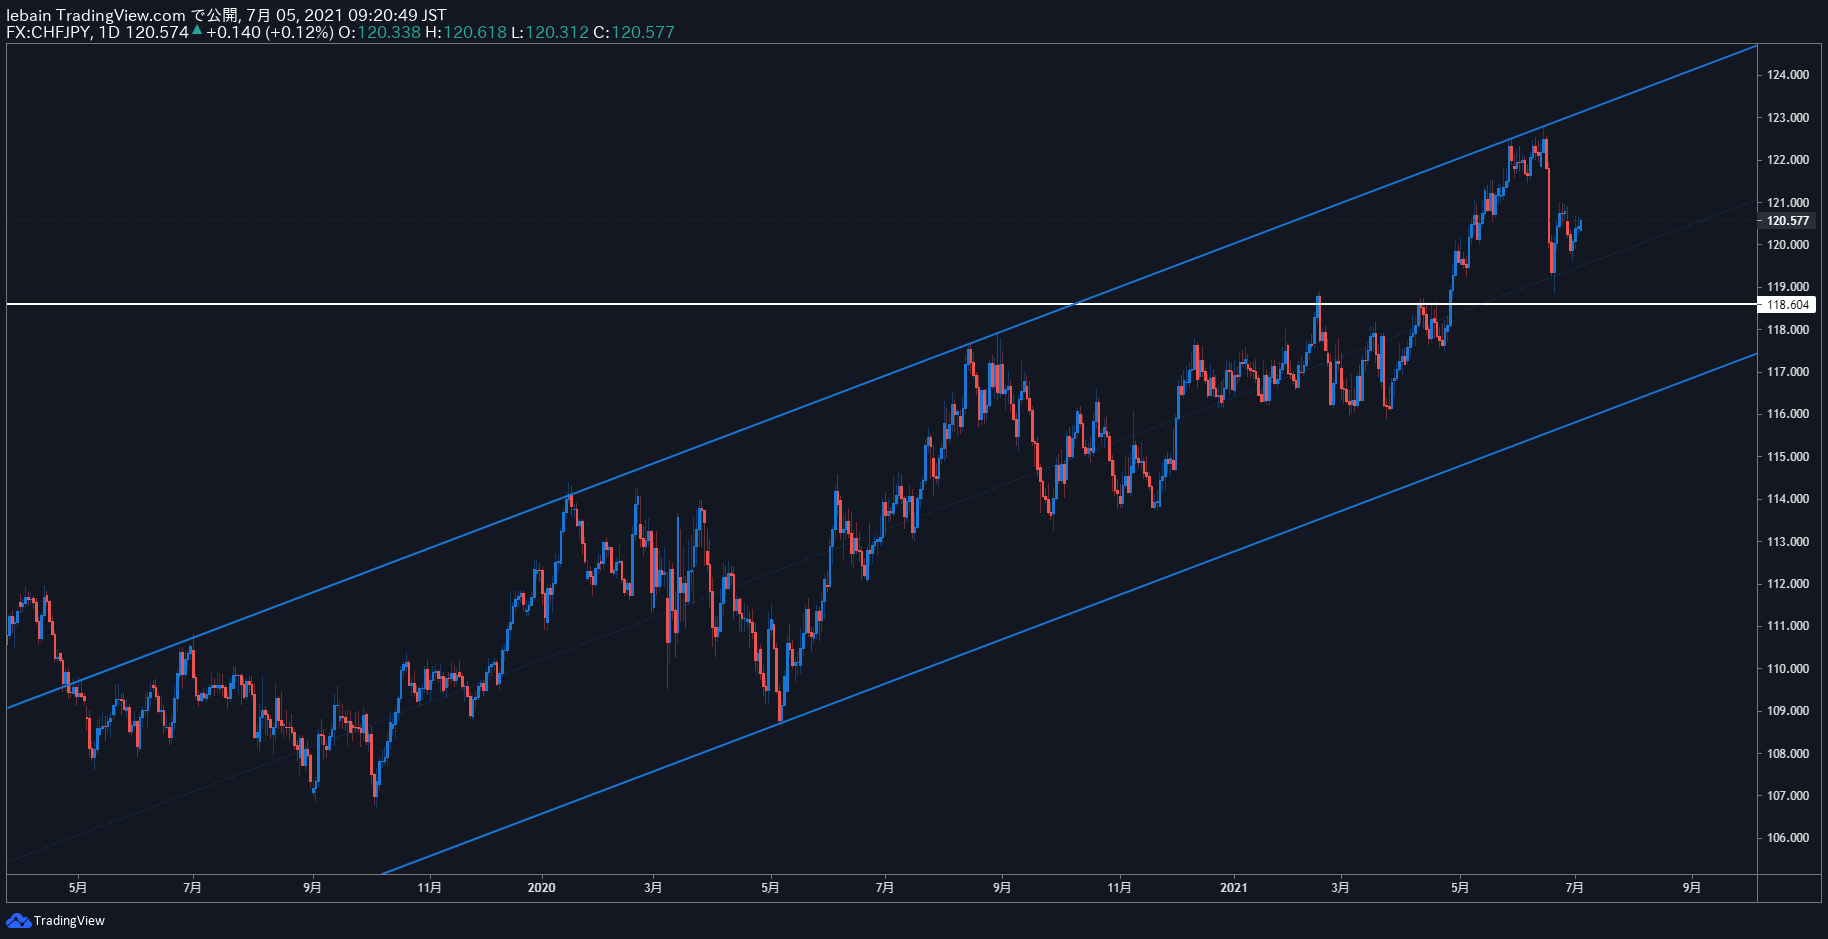Click the 114.000 price axis label

[x=1788, y=499]
